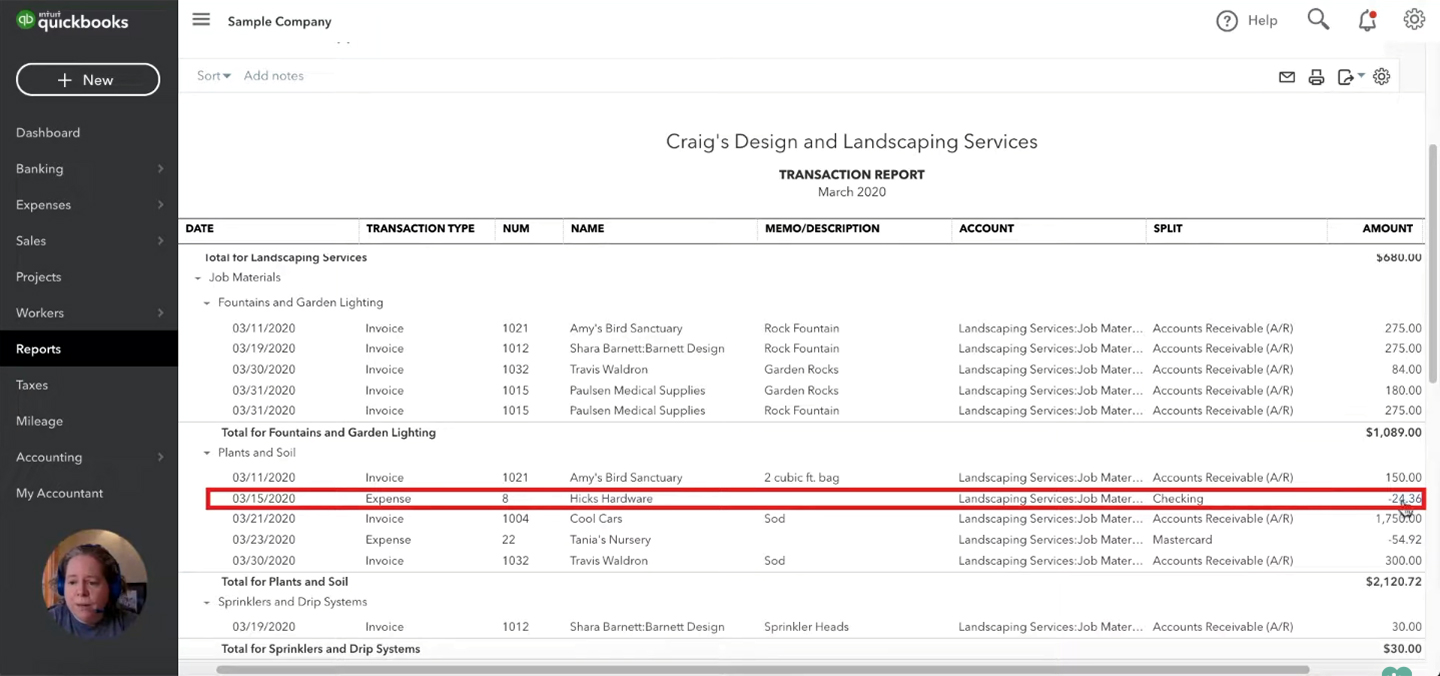The height and width of the screenshot is (676, 1440).
Task: Click the 84.00 Garden Rocks amount
Action: pos(1405,370)
